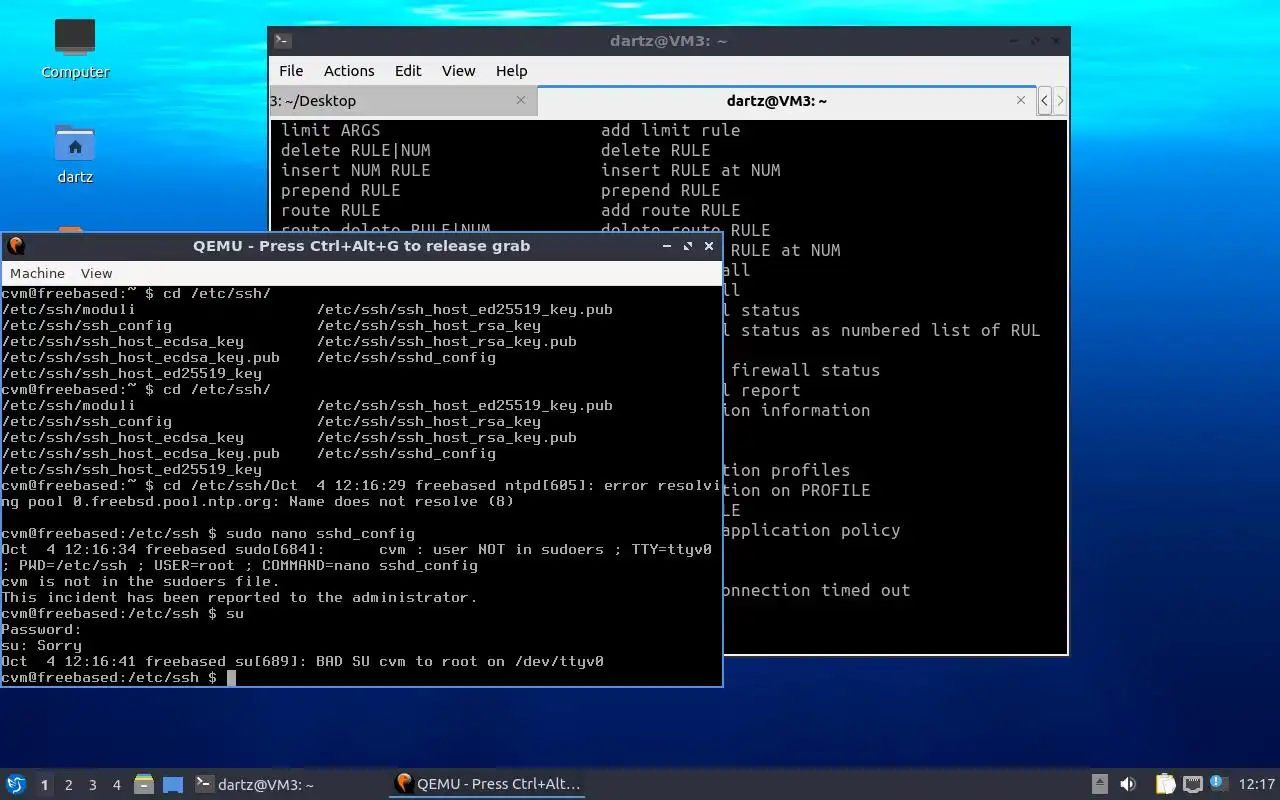Open the network connection tray icon
This screenshot has width=1280, height=800.
point(1192,784)
